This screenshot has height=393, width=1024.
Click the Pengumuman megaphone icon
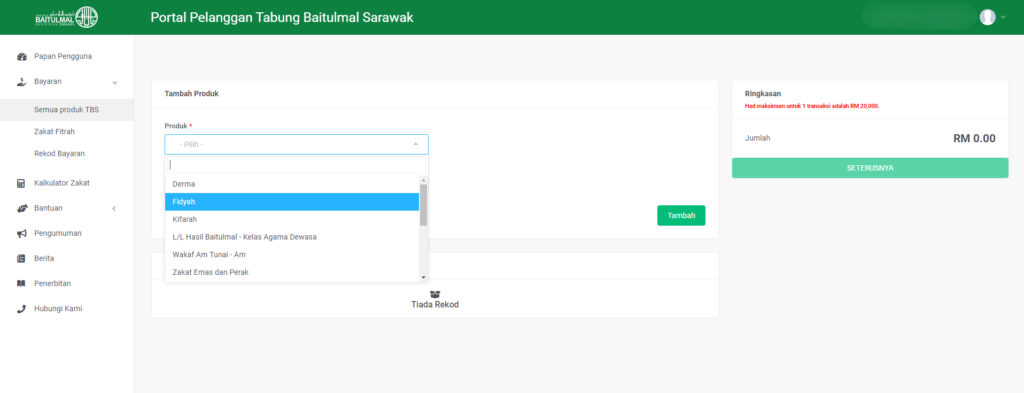pyautogui.click(x=21, y=234)
